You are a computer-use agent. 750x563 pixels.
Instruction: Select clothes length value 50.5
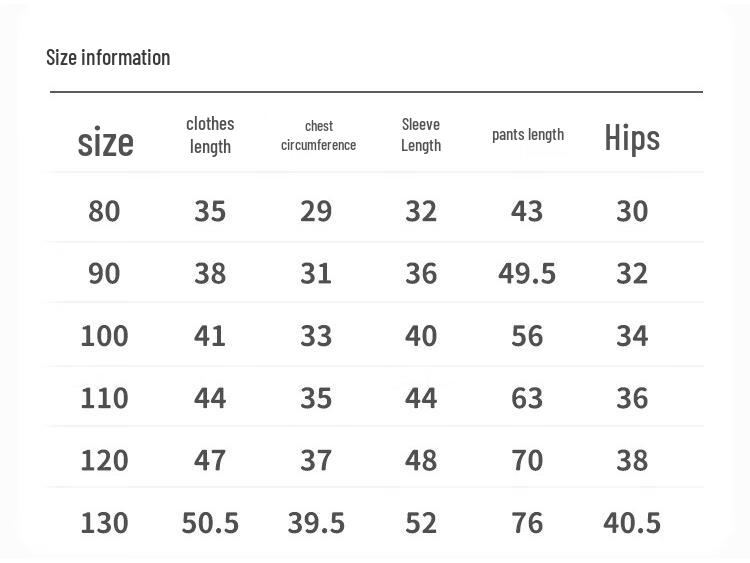point(210,522)
